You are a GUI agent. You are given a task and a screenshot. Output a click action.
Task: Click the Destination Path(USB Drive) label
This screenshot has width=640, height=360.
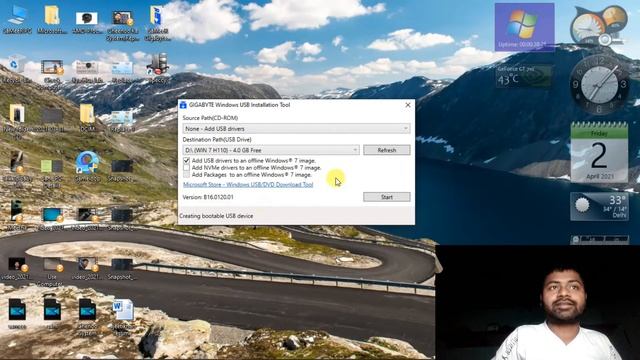(217, 140)
